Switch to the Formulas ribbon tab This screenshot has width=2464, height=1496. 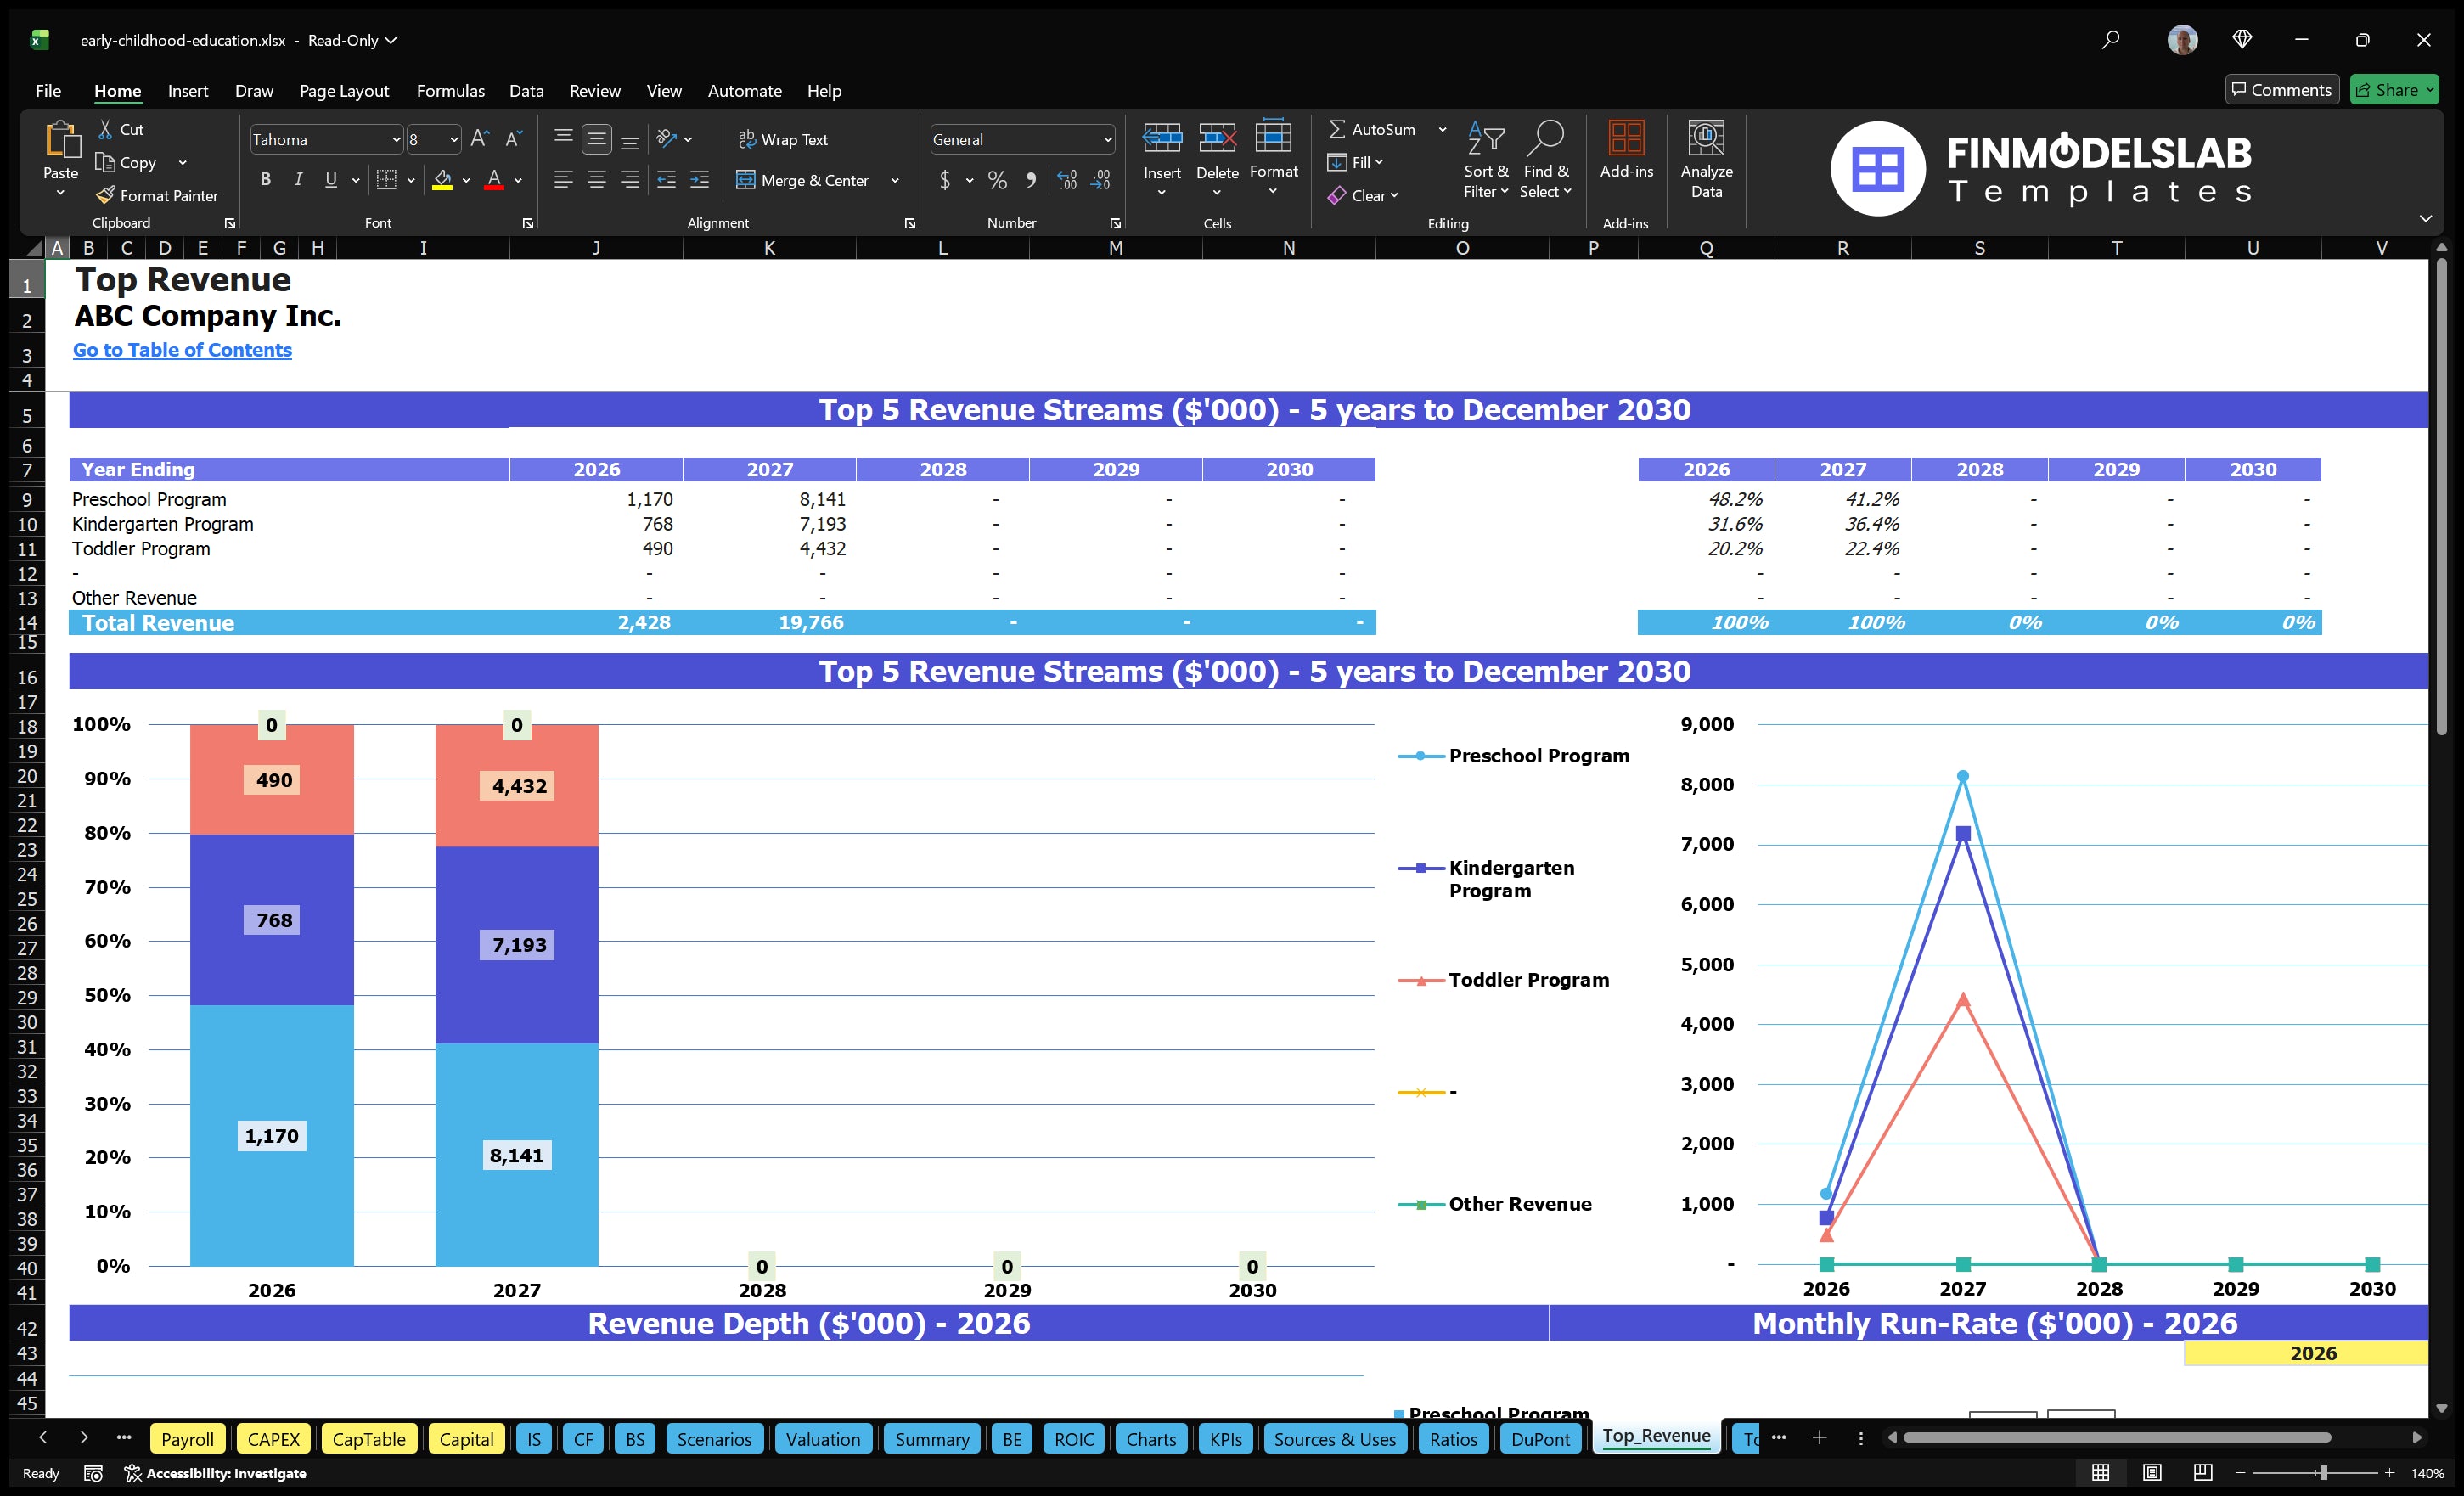click(x=450, y=90)
